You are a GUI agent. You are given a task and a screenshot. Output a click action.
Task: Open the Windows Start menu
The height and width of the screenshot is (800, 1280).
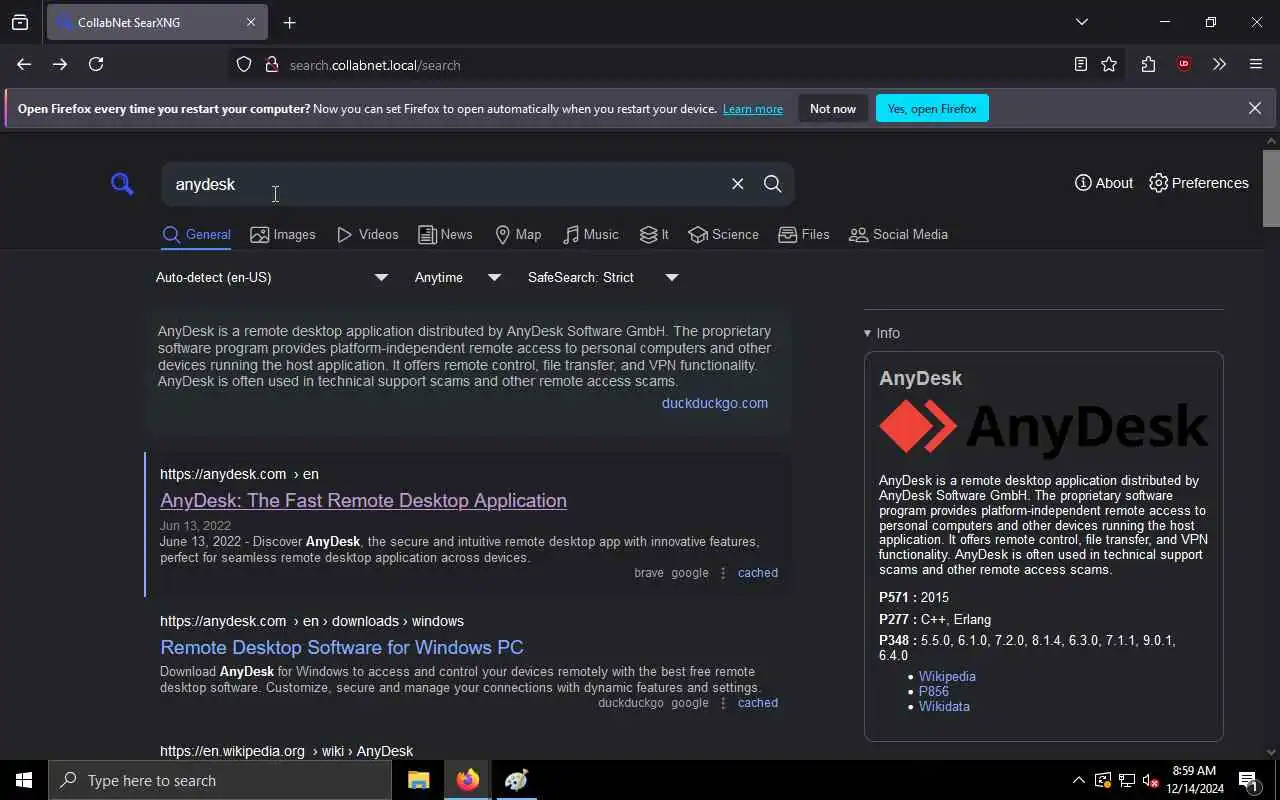[24, 780]
